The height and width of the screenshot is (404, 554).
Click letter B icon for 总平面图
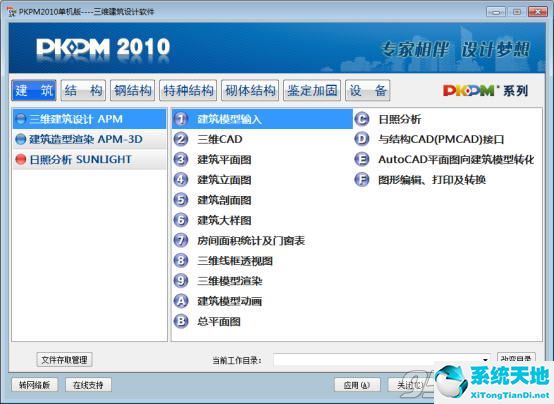click(181, 321)
